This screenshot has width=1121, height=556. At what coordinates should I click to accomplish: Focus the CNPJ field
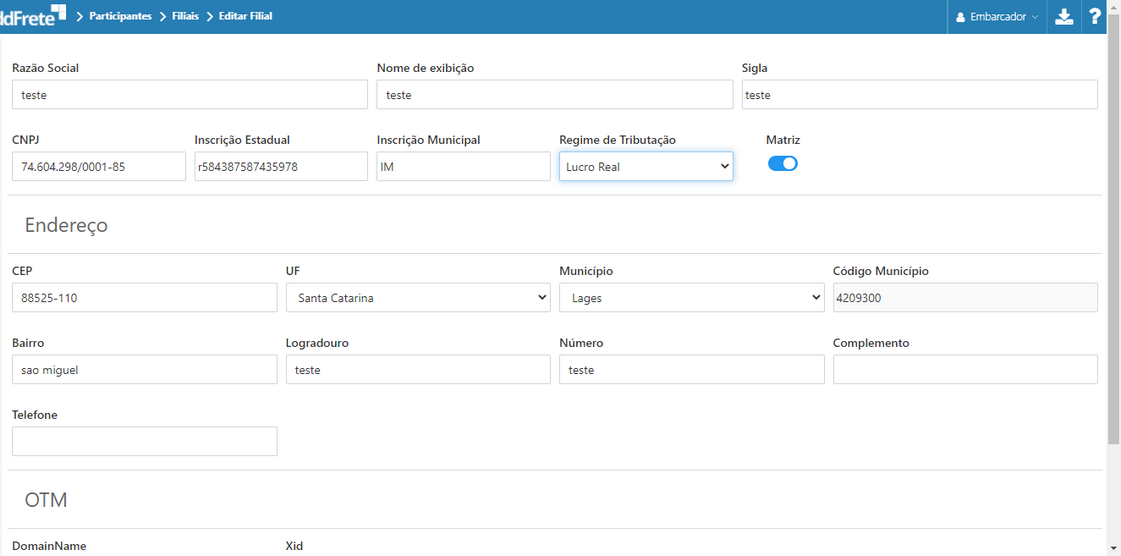coord(98,167)
